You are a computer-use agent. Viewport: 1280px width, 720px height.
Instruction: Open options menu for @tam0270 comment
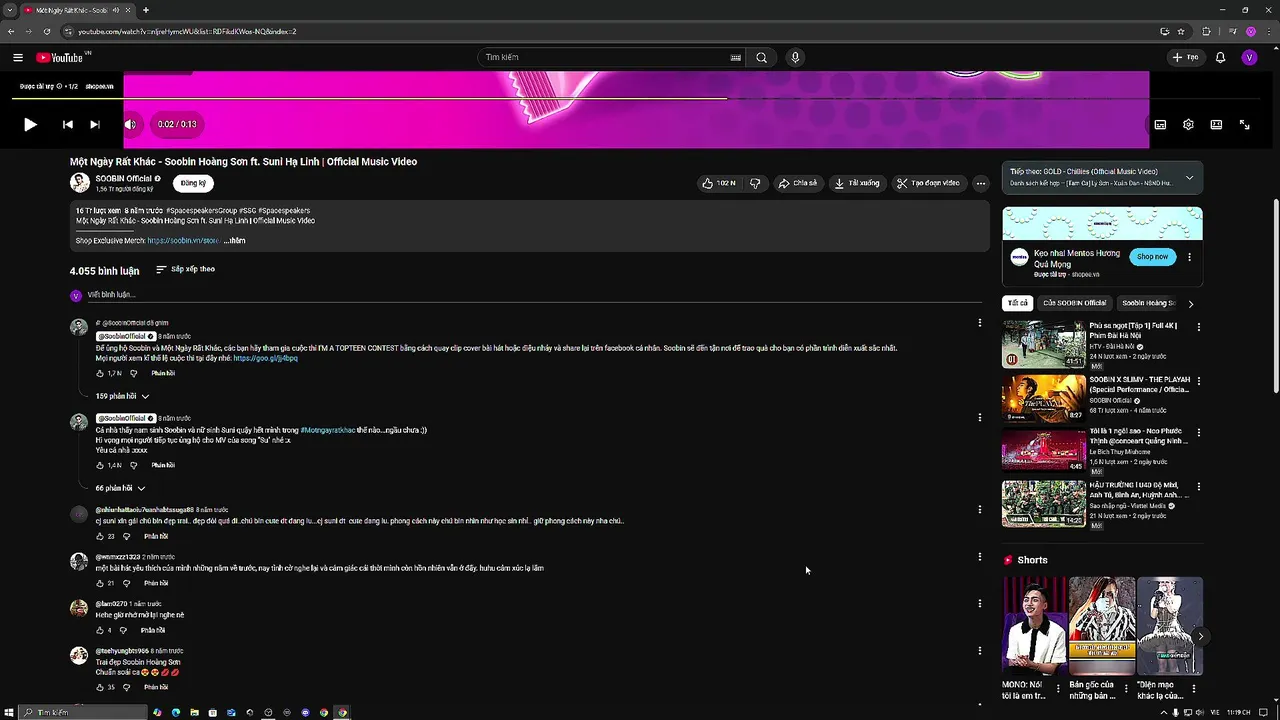pyautogui.click(x=980, y=603)
